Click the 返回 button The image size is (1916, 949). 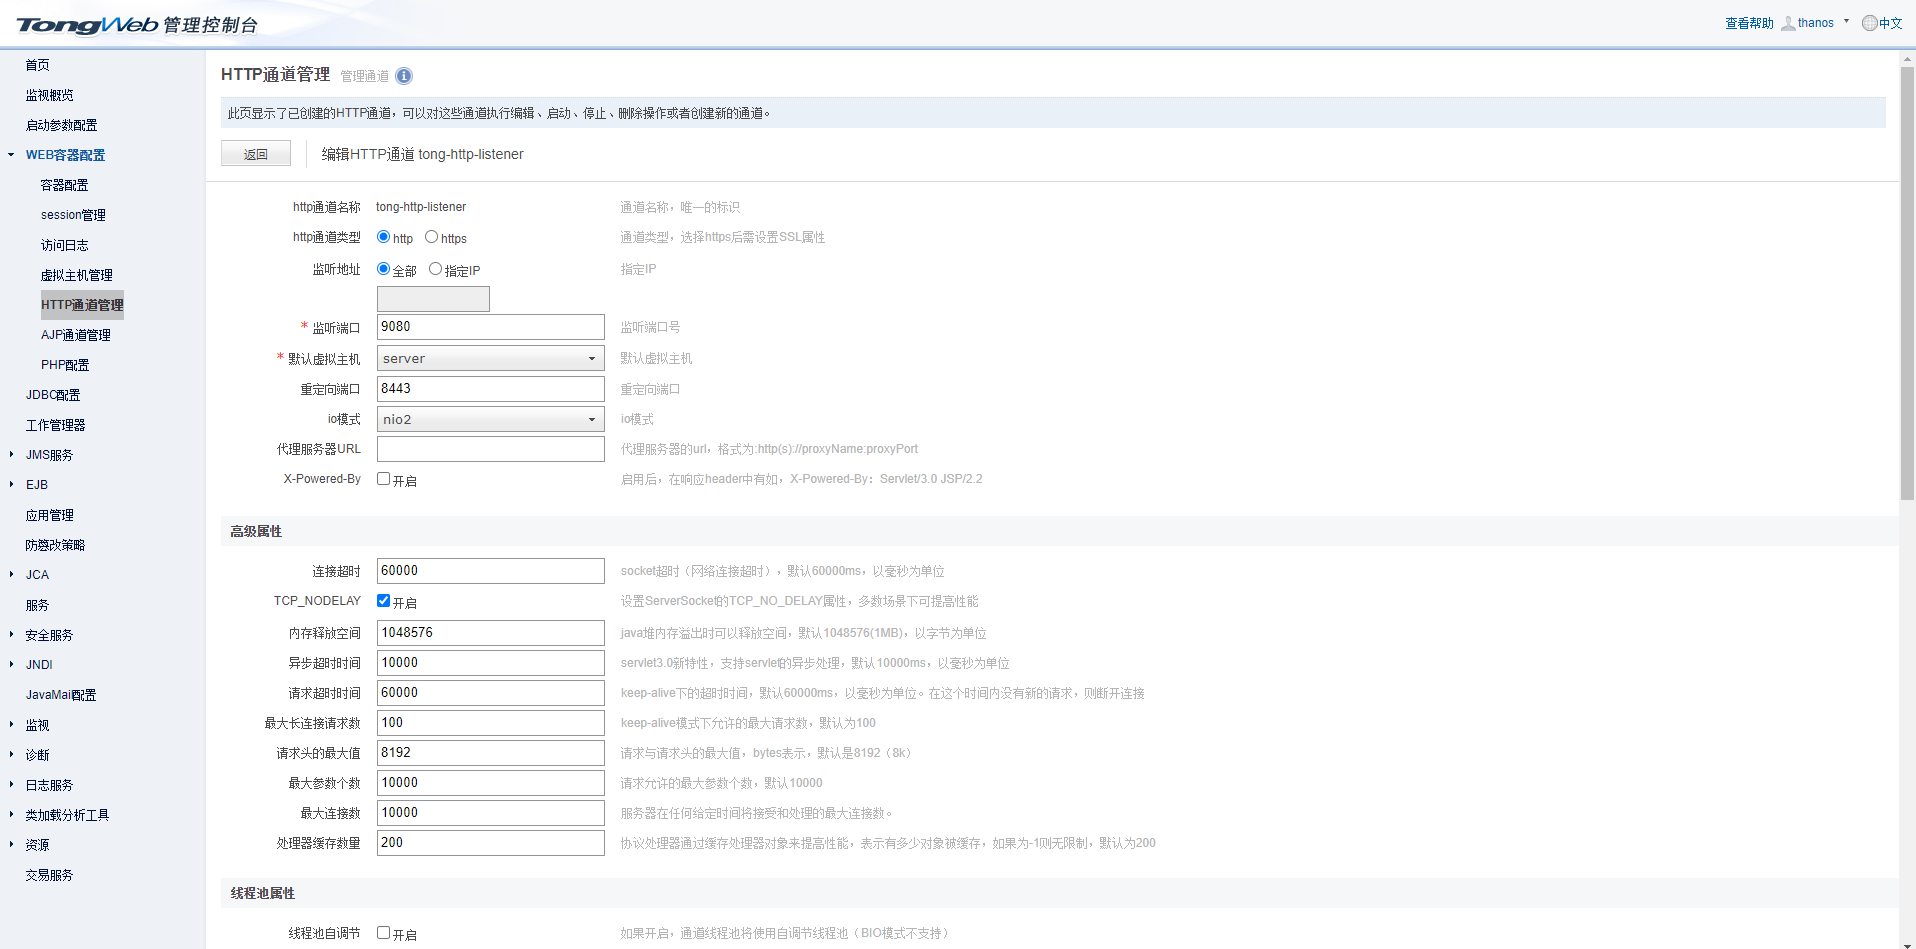(256, 154)
